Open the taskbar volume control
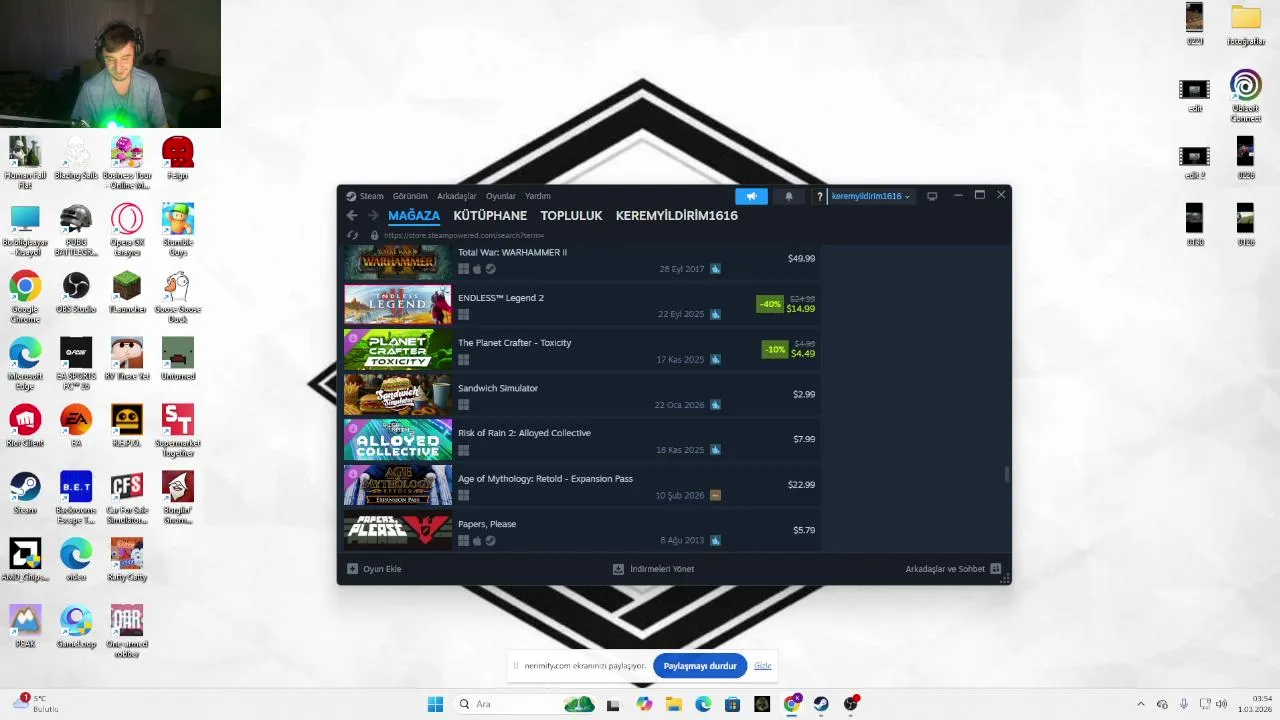Image resolution: width=1280 pixels, height=720 pixels. pos(1221,704)
